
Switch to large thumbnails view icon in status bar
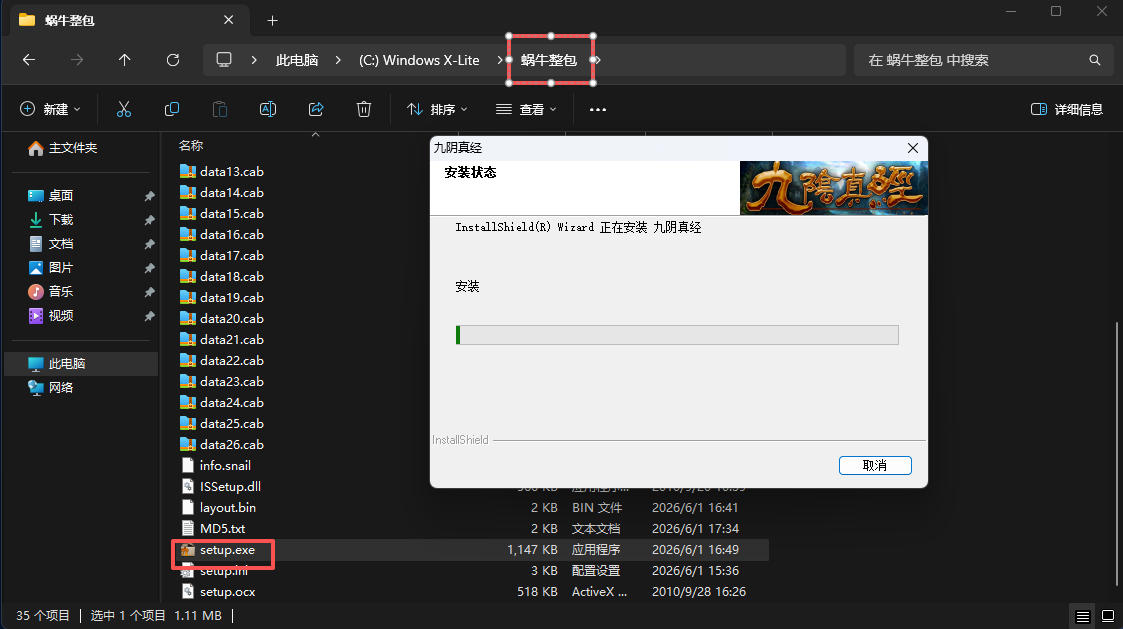[x=1108, y=616]
